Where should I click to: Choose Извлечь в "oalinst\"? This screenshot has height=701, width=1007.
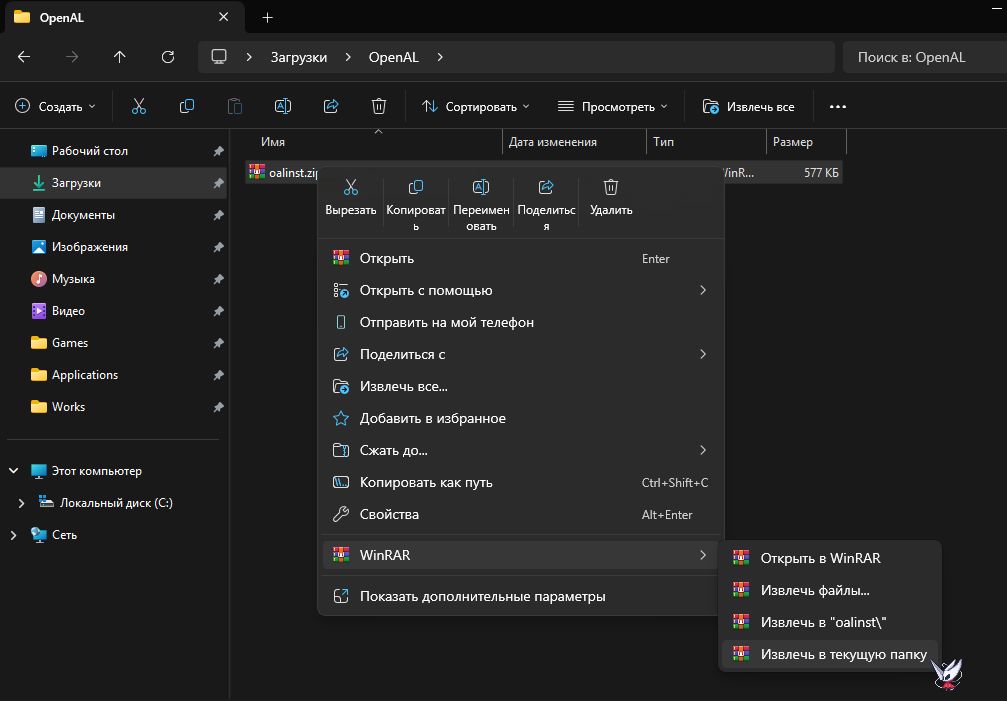[x=830, y=622]
